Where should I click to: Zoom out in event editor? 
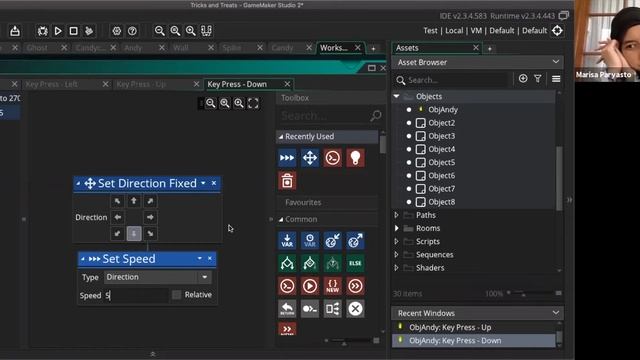(x=211, y=103)
